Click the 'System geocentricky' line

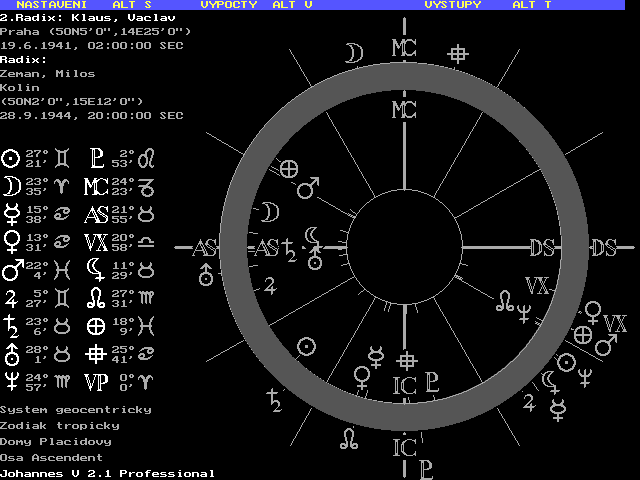pyautogui.click(x=76, y=409)
